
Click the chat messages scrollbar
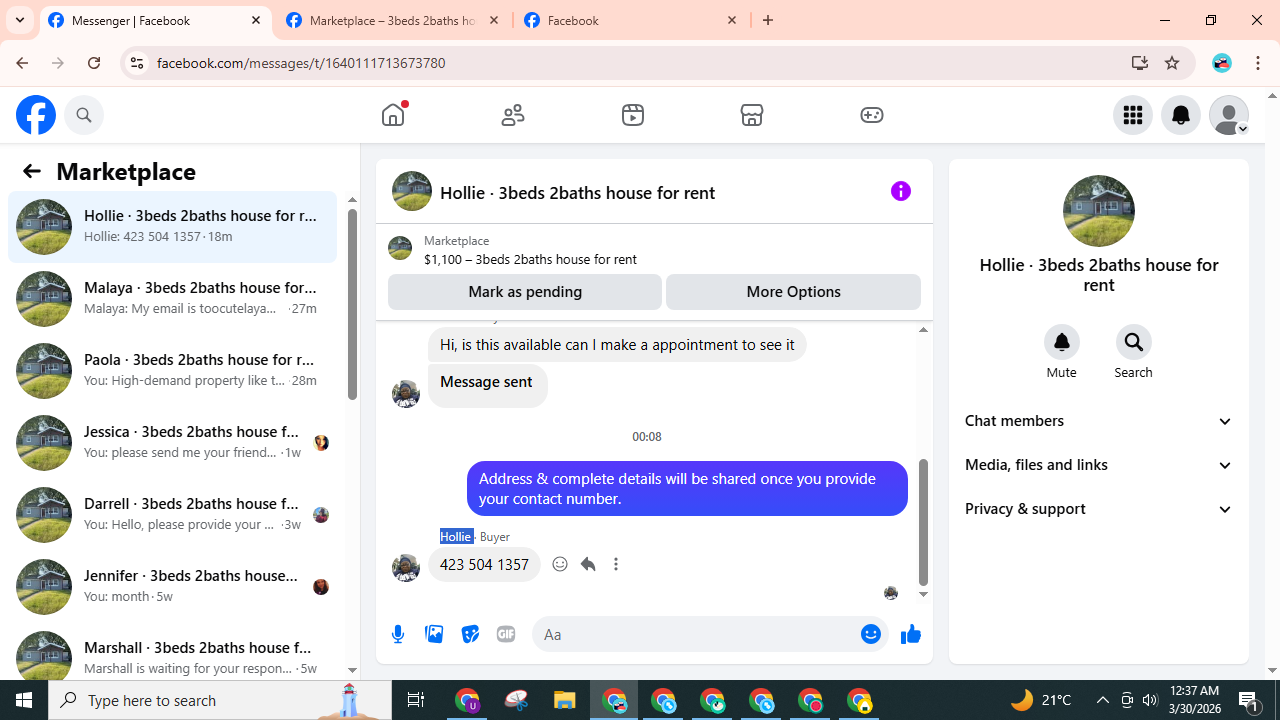923,522
